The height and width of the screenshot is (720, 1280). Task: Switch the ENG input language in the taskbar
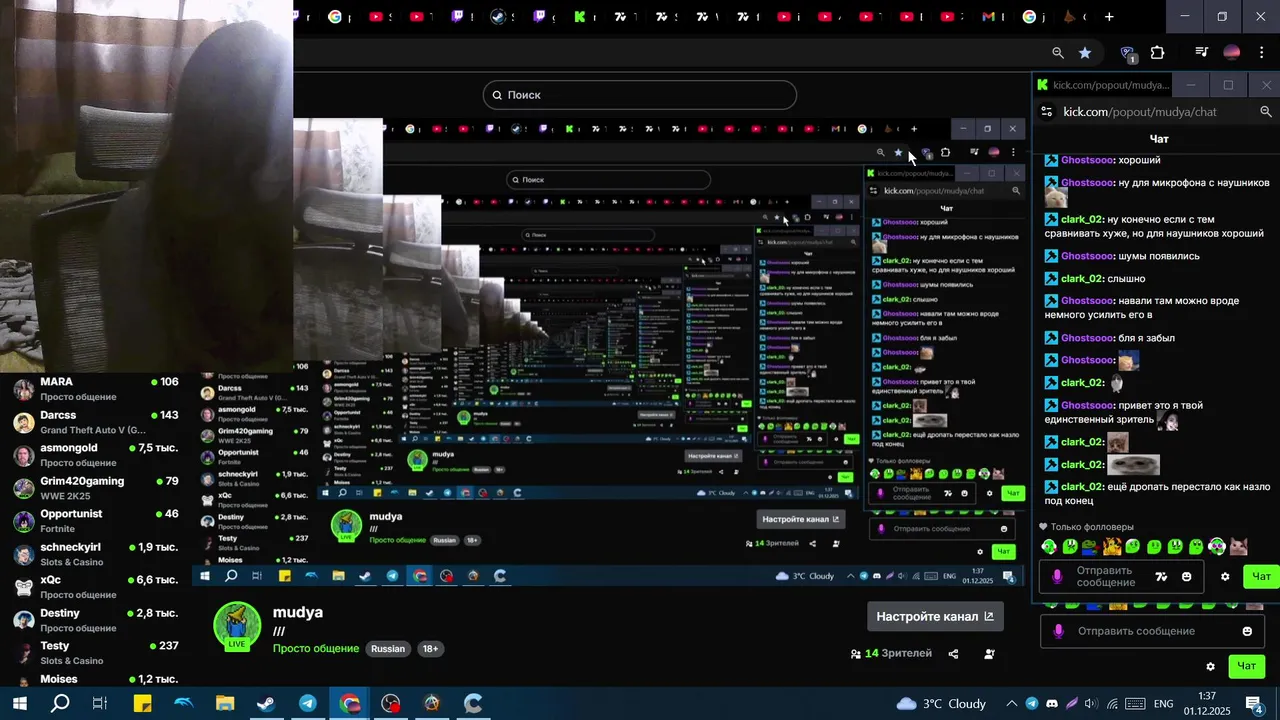pos(1164,704)
